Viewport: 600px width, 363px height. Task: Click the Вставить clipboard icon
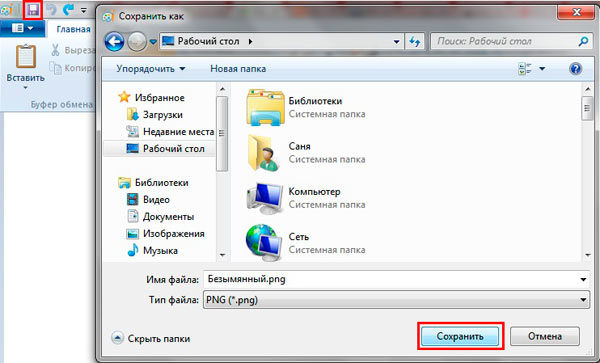26,56
